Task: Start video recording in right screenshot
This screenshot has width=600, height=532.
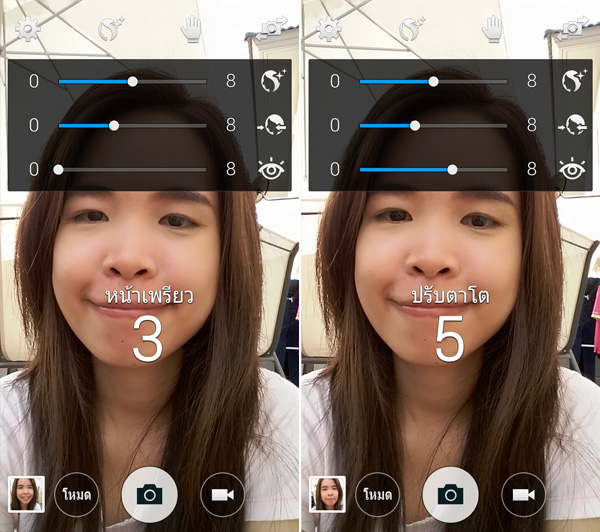Action: 524,494
